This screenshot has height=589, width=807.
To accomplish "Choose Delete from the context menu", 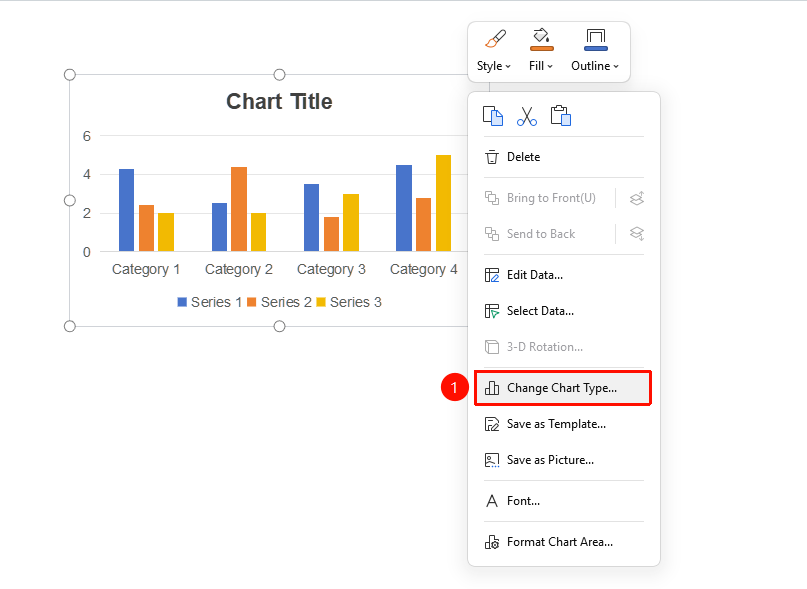I will pyautogui.click(x=564, y=157).
